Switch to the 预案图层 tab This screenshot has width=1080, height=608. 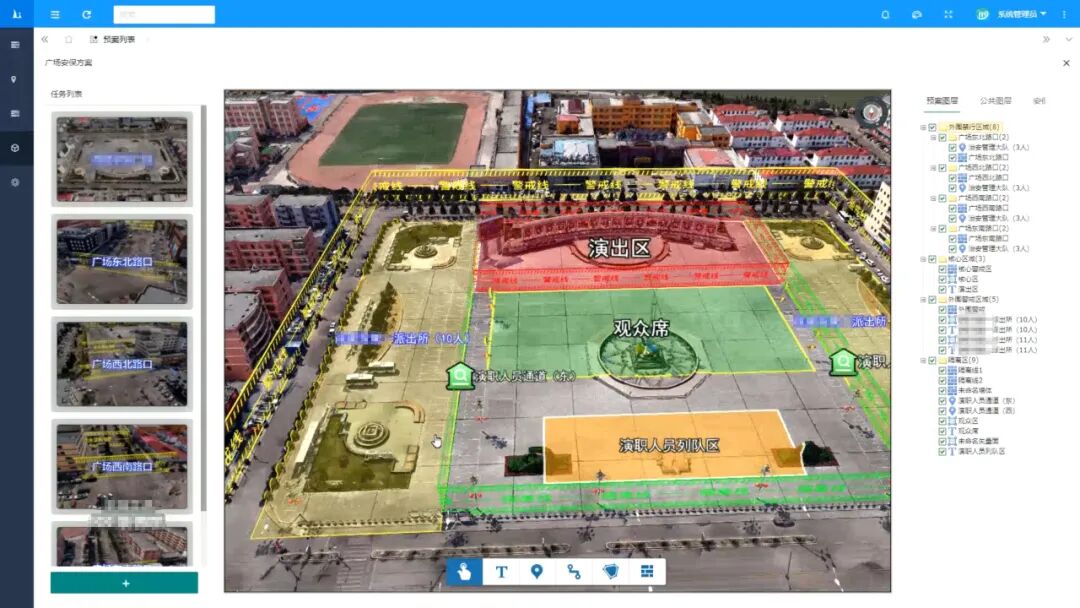942,101
